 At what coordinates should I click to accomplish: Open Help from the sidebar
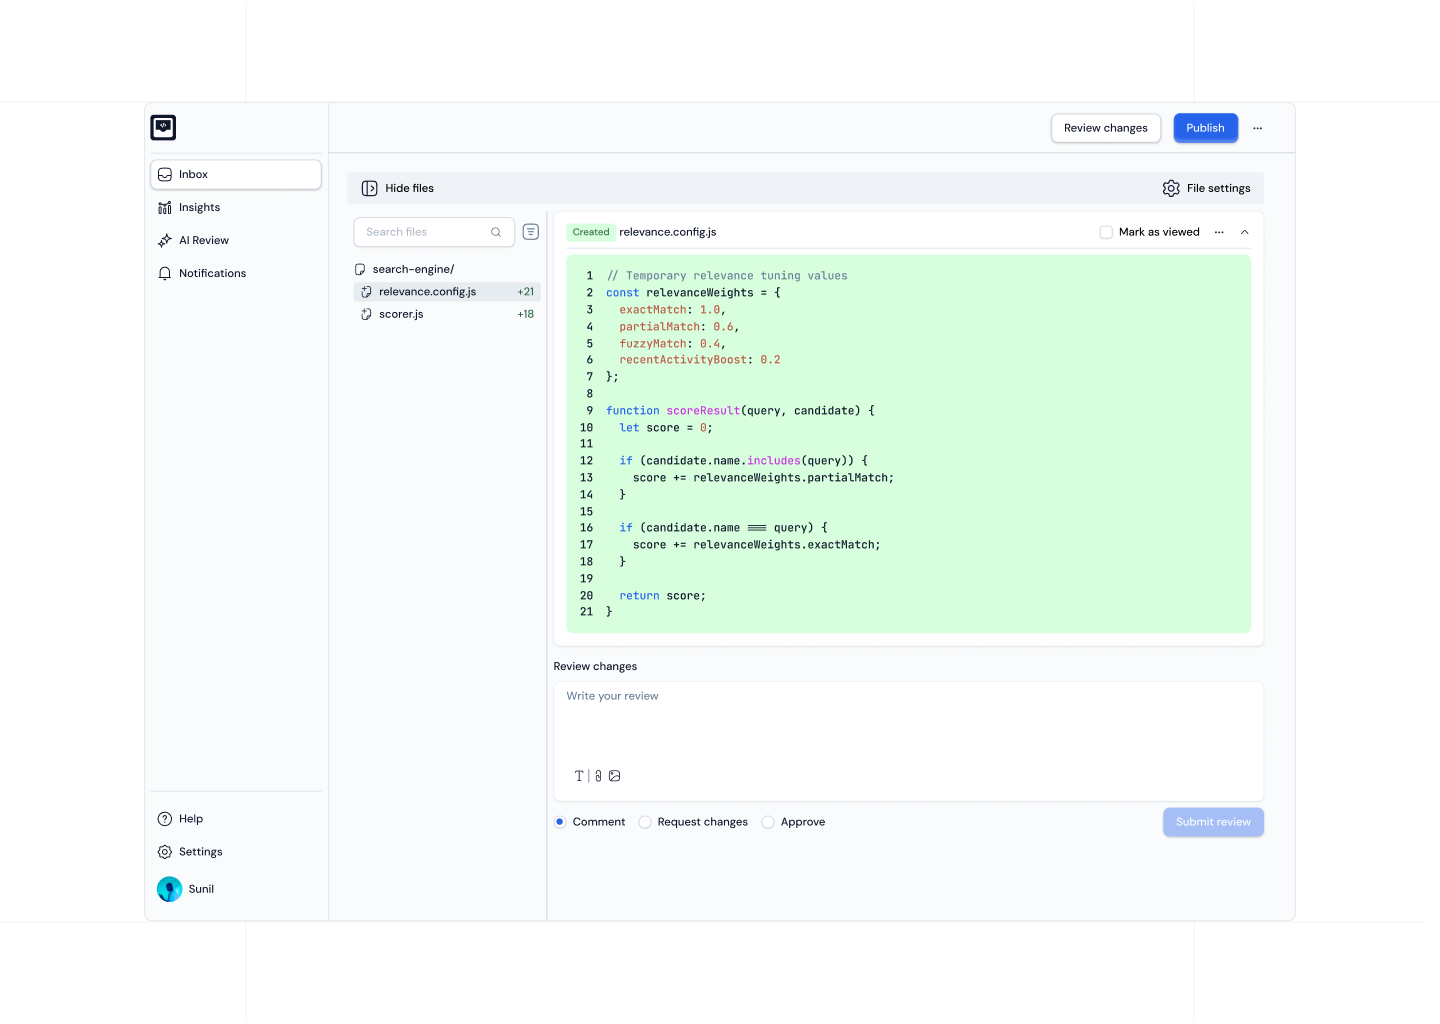tap(236, 819)
